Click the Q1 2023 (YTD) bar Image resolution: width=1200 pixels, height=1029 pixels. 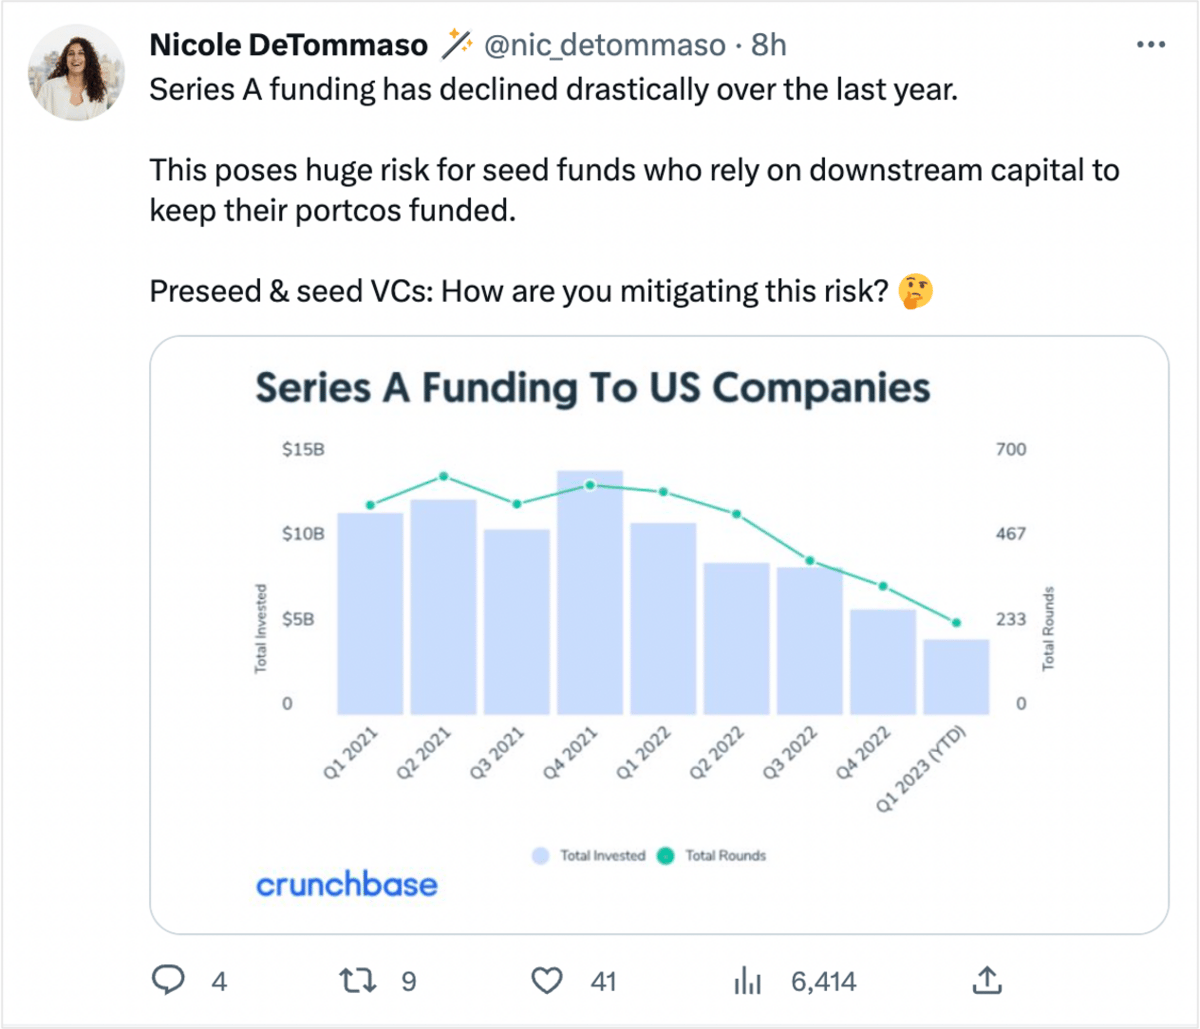tap(956, 677)
